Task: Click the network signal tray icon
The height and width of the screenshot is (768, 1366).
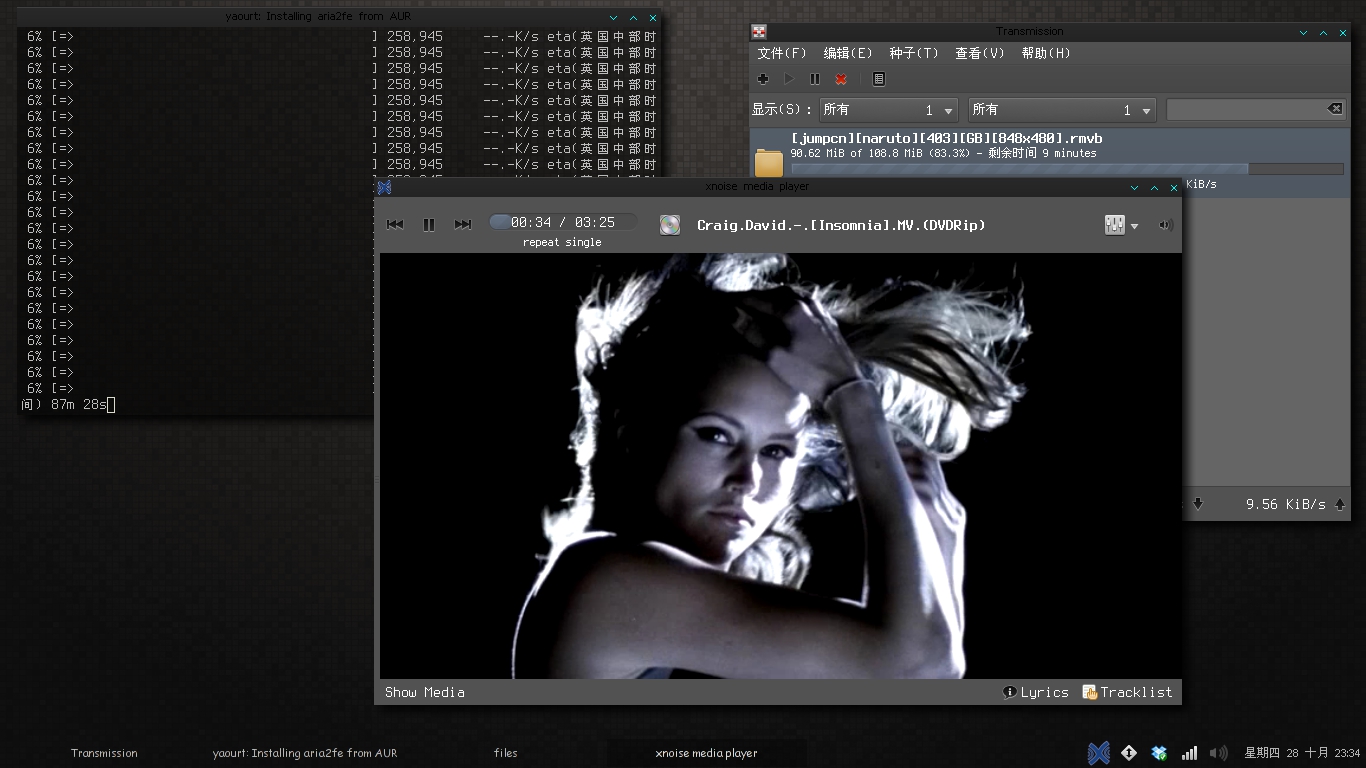Action: coord(1189,753)
